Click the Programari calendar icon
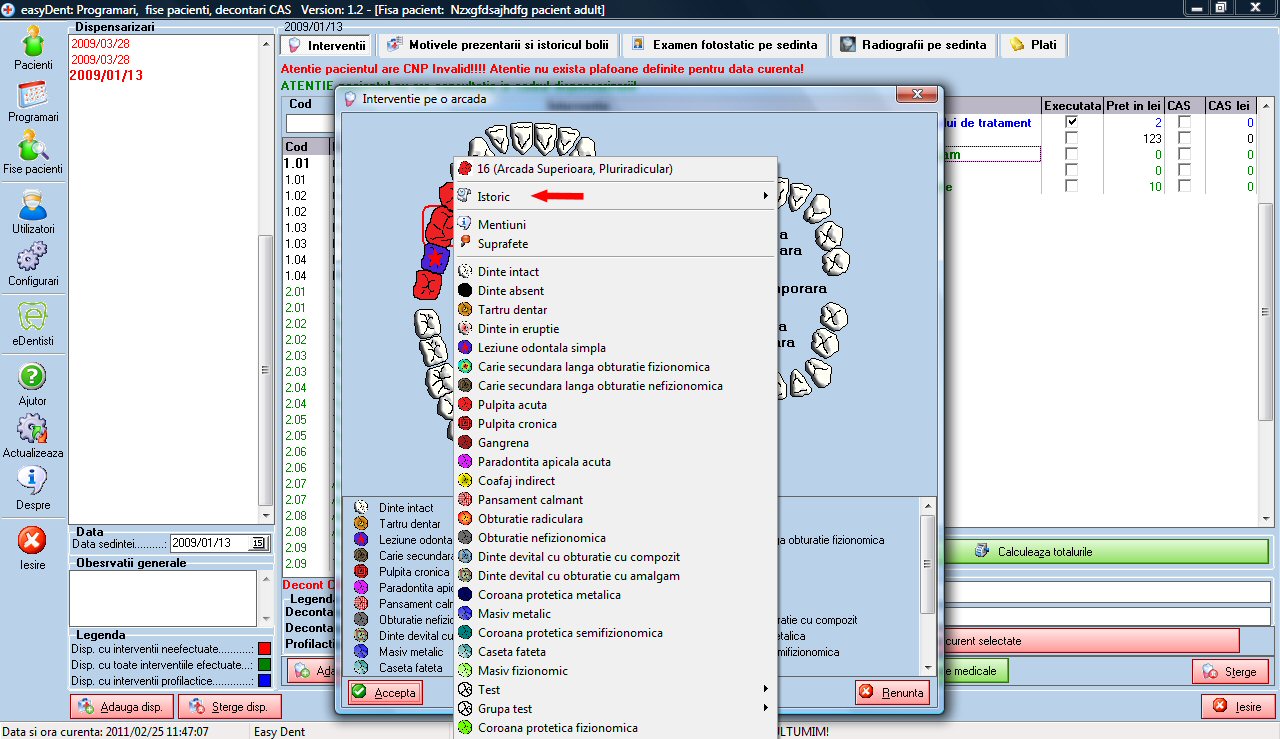 coord(33,96)
